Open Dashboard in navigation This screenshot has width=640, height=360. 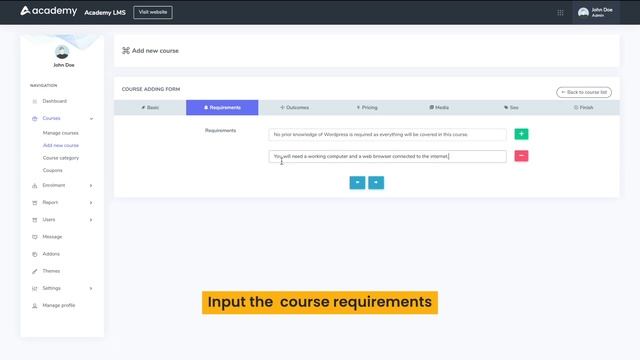pyautogui.click(x=55, y=101)
